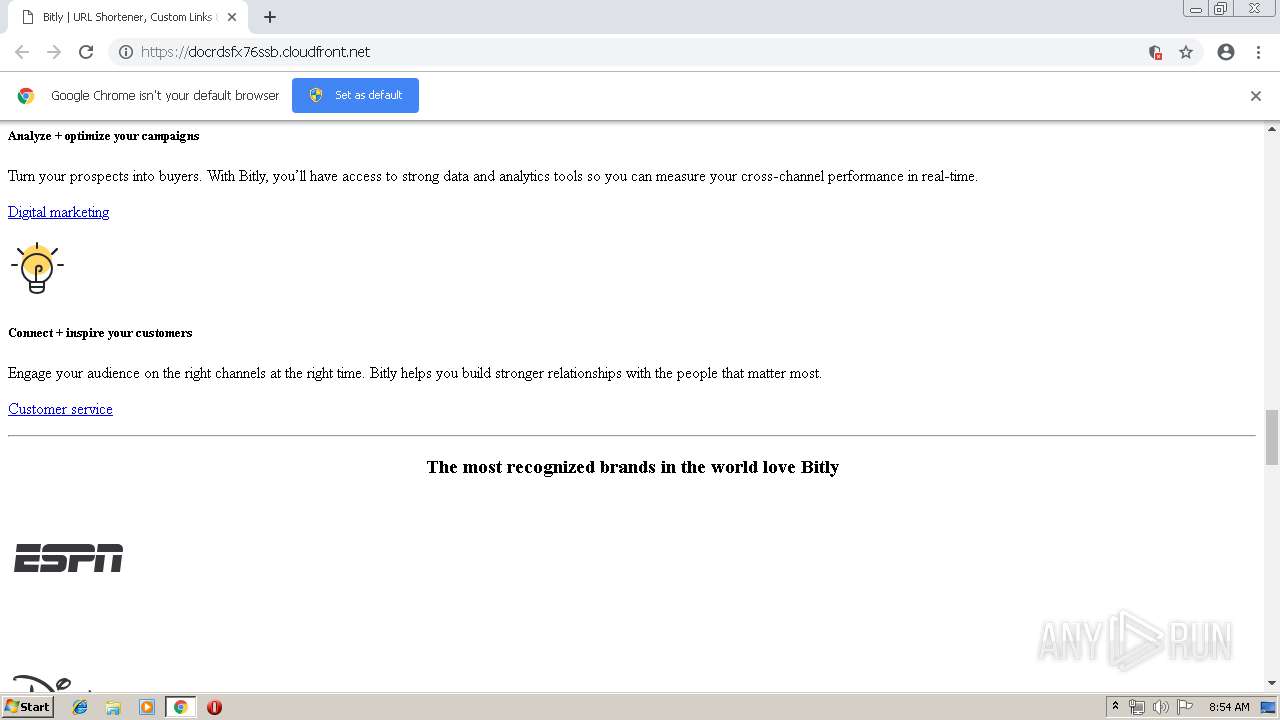Dismiss the default browser notification bar
Screen dimensions: 1280x720
[x=1256, y=96]
